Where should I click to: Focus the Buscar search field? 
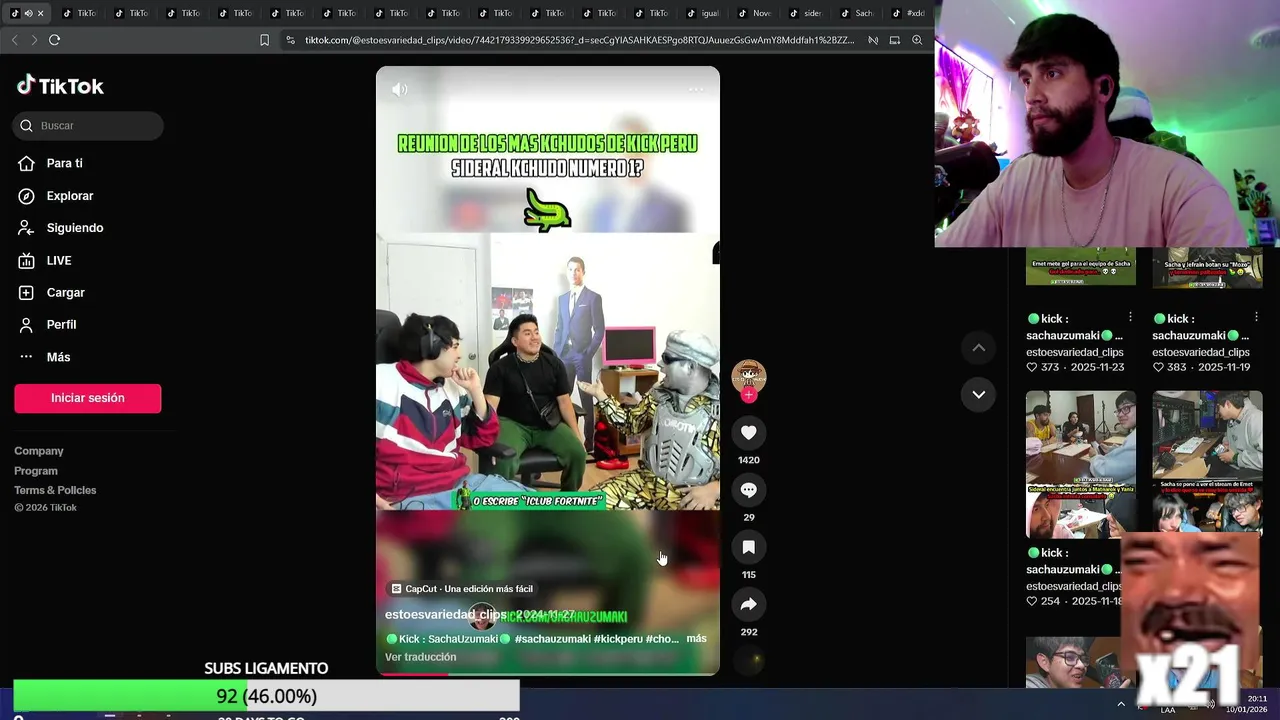click(x=88, y=125)
